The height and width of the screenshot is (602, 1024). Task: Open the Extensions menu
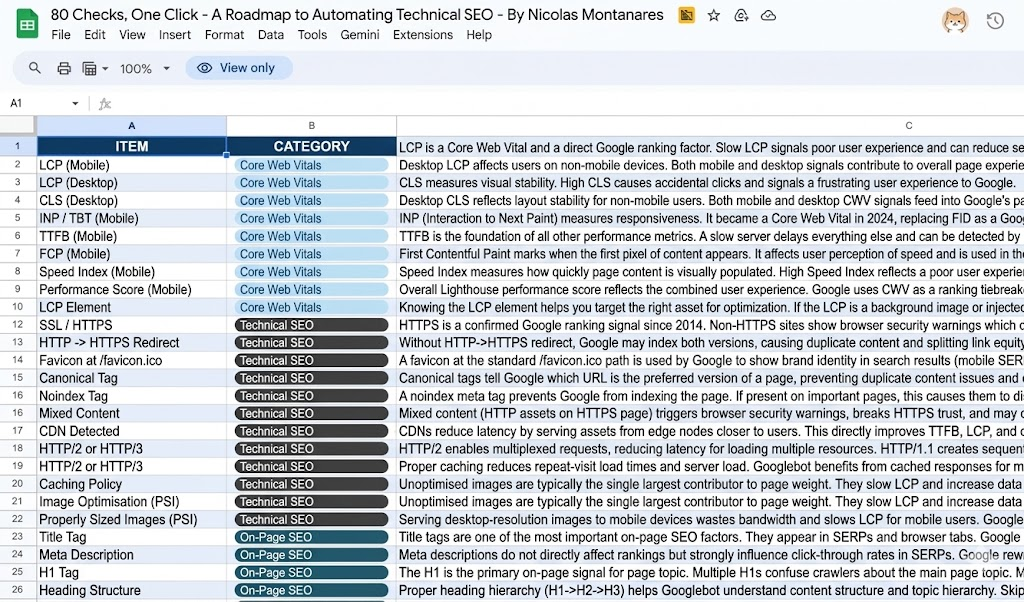(423, 35)
